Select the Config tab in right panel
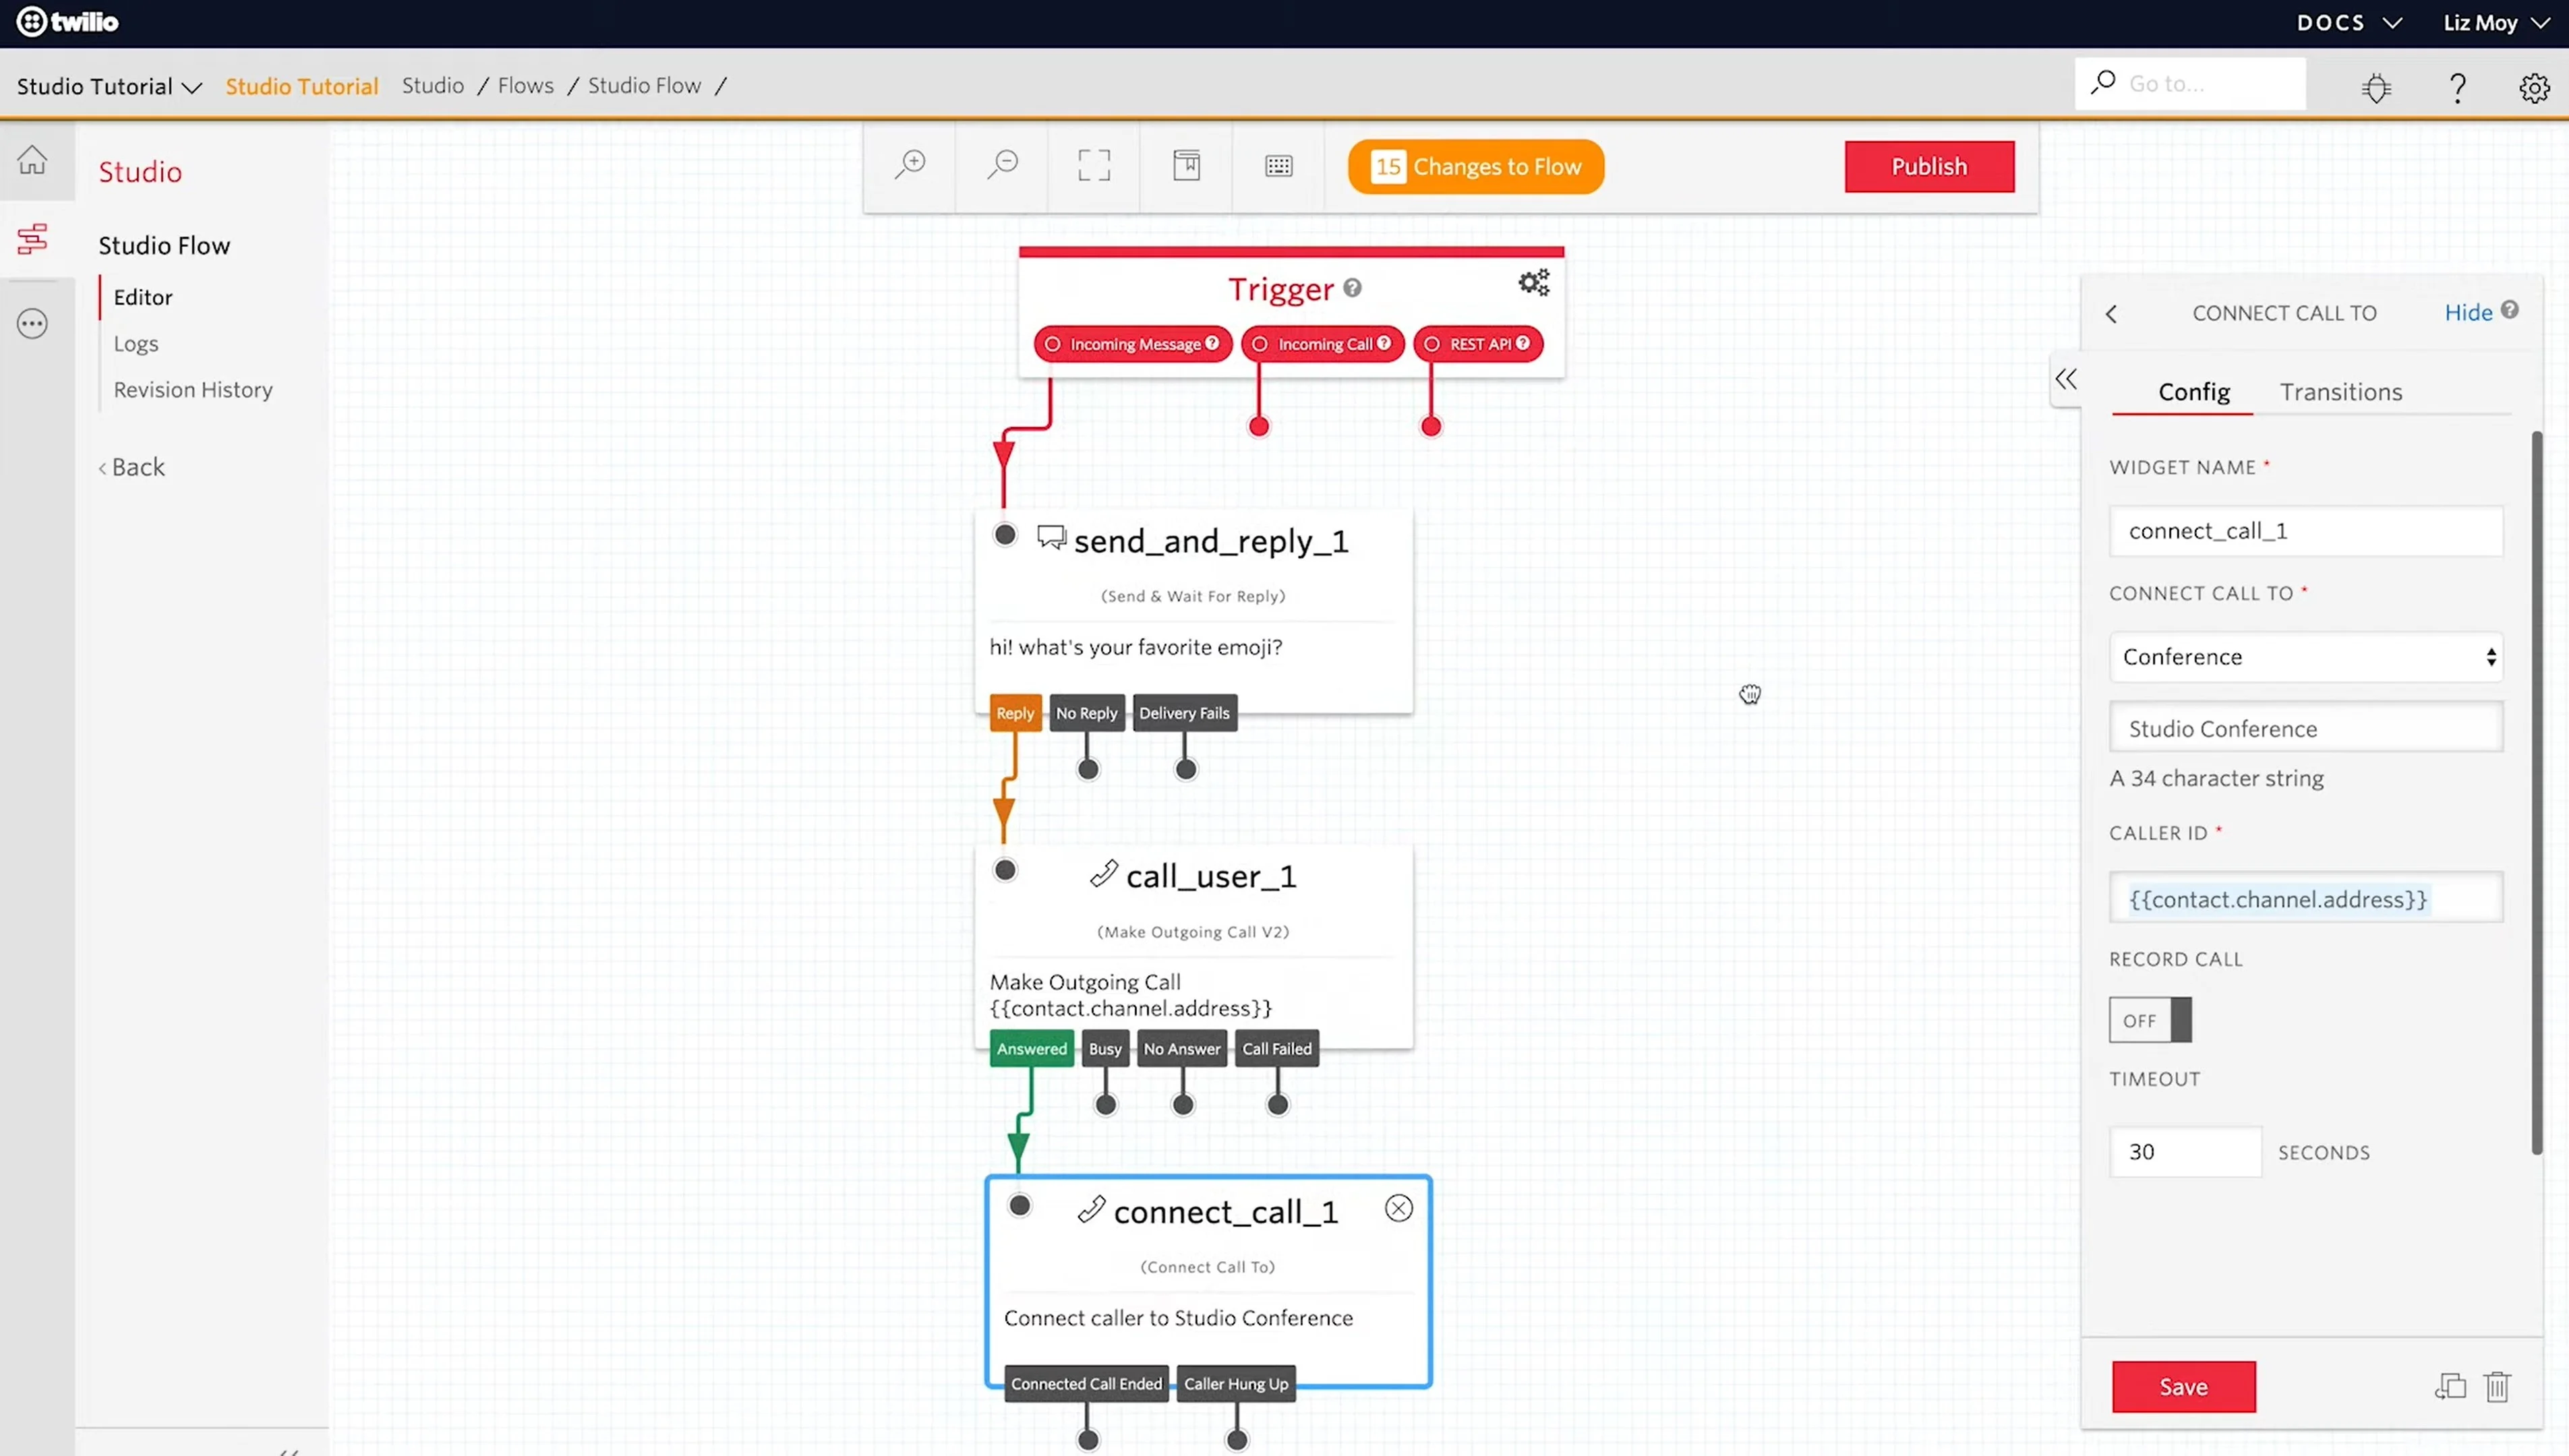Viewport: 2569px width, 1456px height. pyautogui.click(x=2195, y=392)
